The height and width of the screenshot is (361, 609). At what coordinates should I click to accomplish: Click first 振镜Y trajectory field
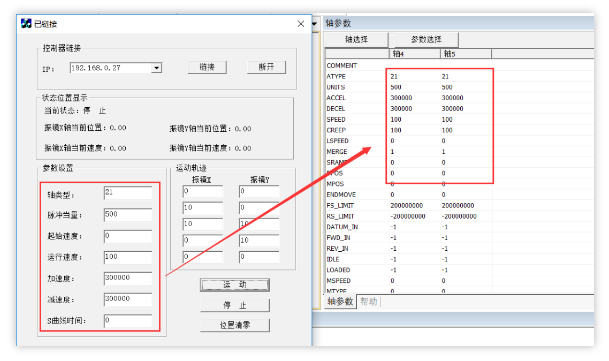pos(259,192)
